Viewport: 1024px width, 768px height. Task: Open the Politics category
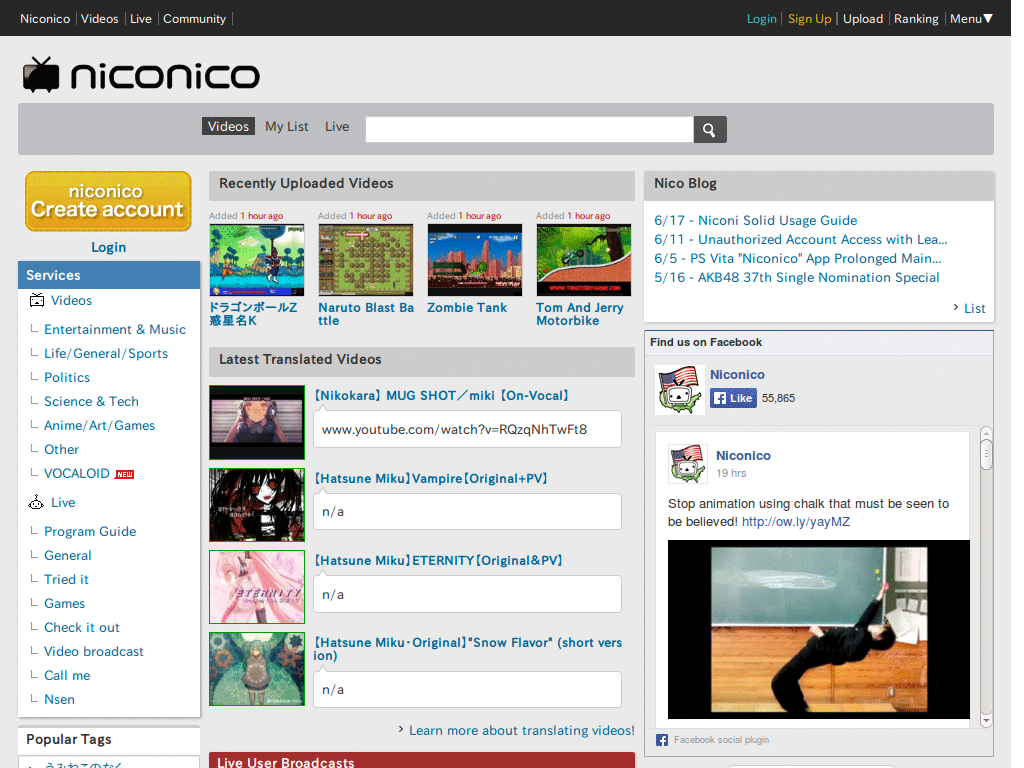click(67, 377)
